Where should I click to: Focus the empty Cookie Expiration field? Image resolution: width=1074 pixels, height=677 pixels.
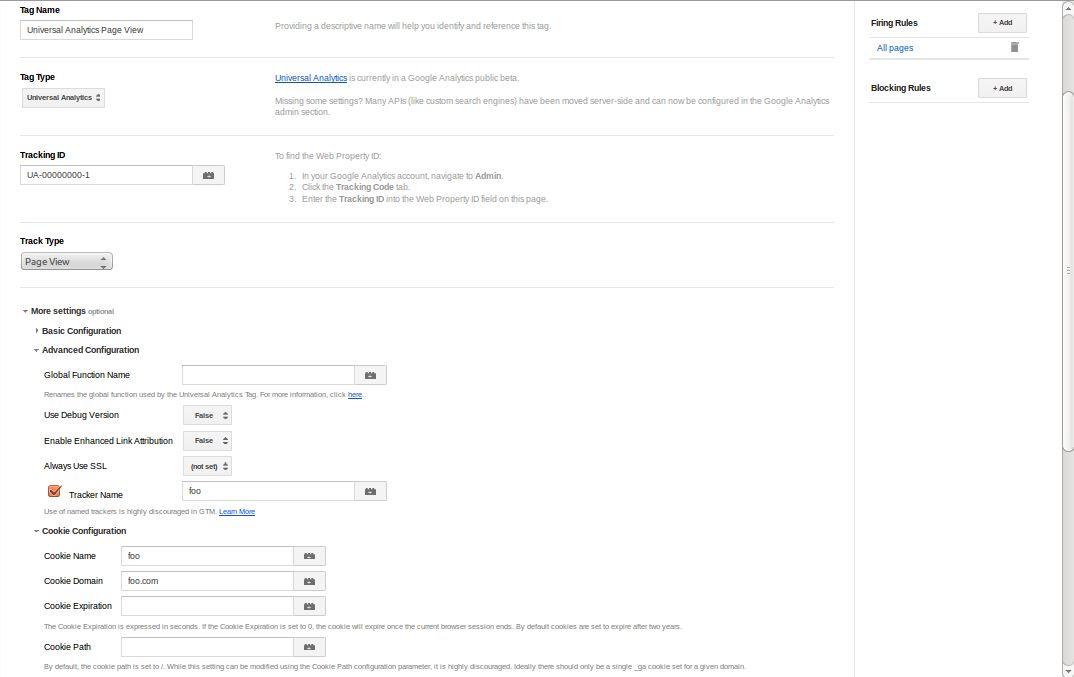point(207,606)
